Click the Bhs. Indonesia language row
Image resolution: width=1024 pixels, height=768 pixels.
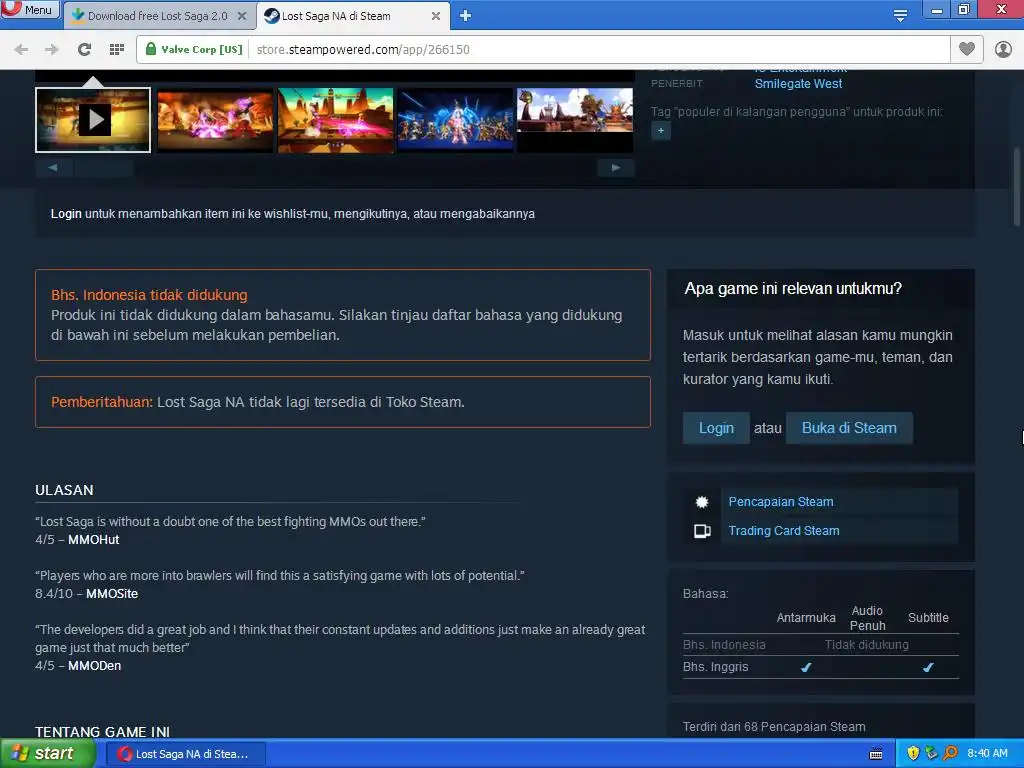tap(820, 645)
